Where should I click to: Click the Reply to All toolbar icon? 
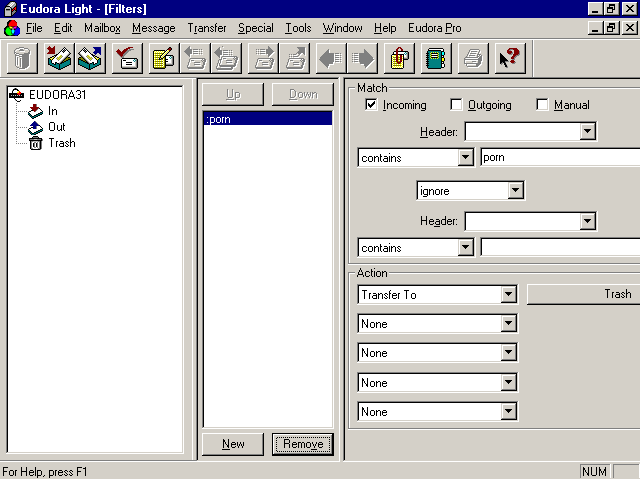click(x=226, y=58)
